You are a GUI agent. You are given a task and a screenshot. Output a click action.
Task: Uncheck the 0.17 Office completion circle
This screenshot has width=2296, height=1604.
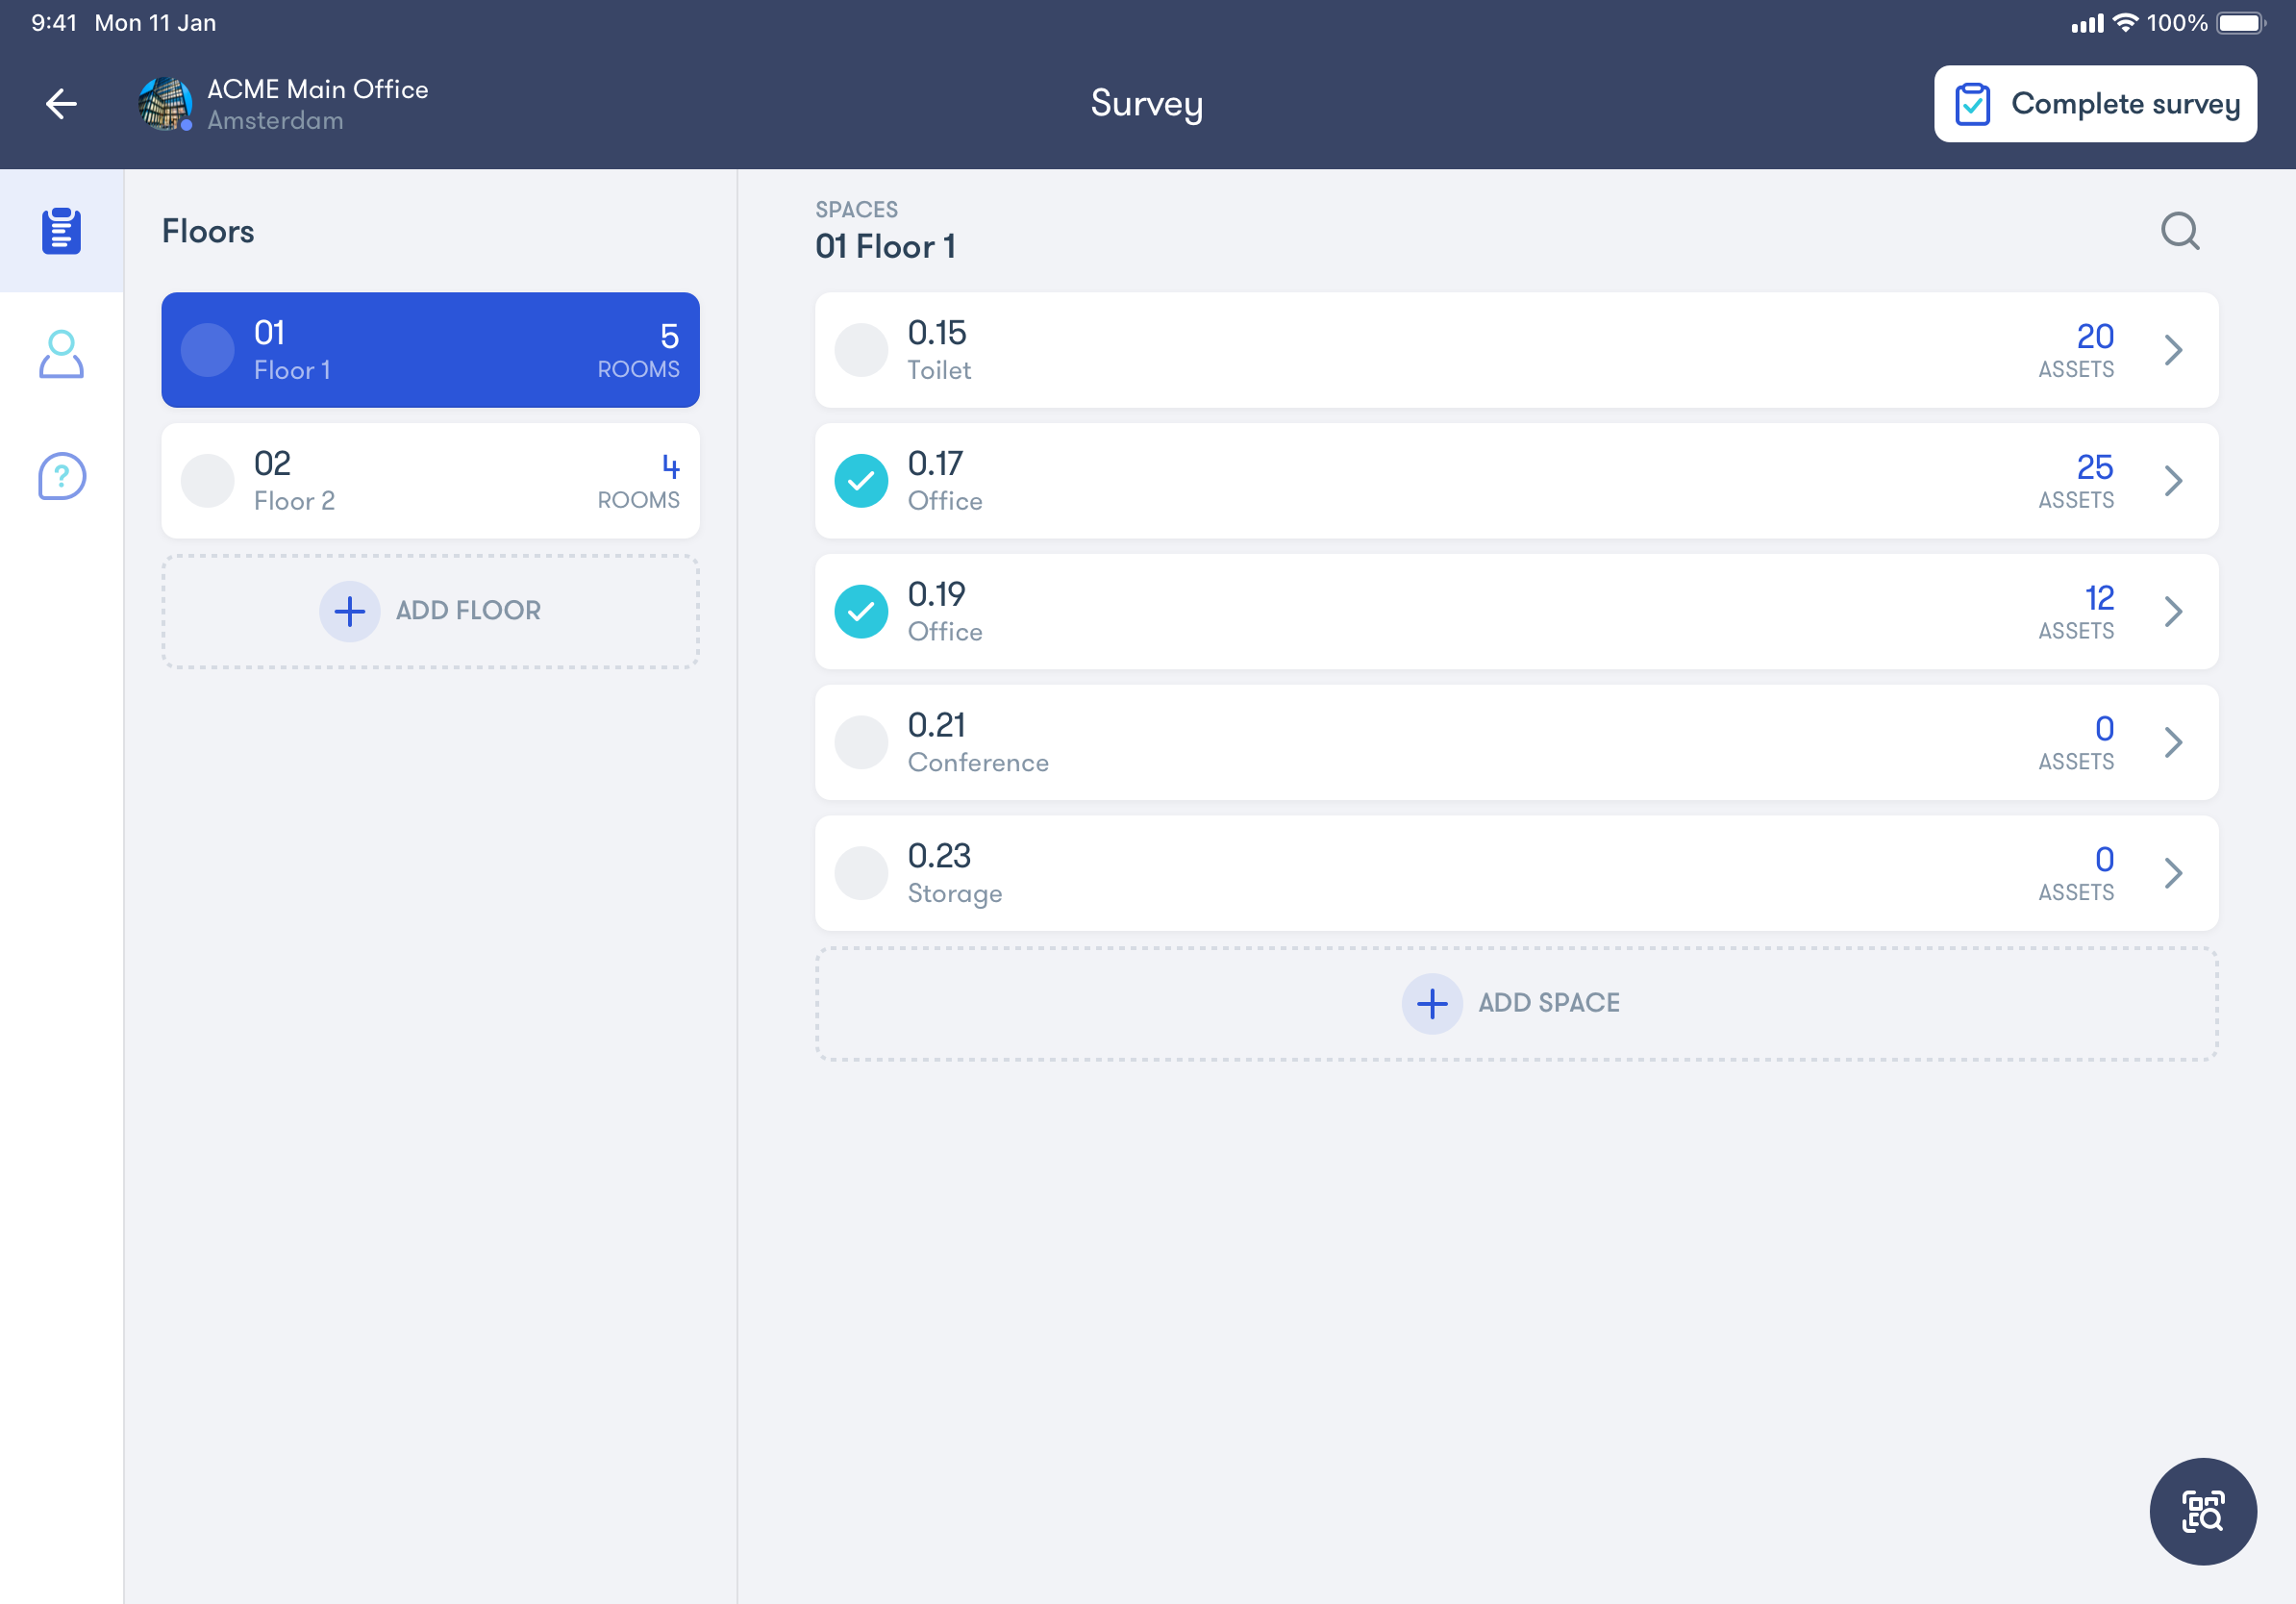(x=861, y=481)
